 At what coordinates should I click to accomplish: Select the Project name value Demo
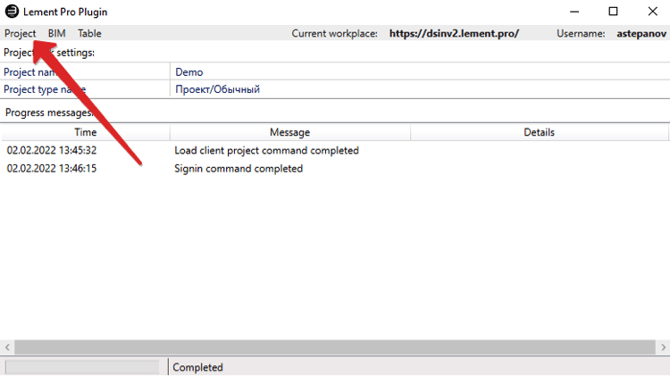click(x=189, y=72)
